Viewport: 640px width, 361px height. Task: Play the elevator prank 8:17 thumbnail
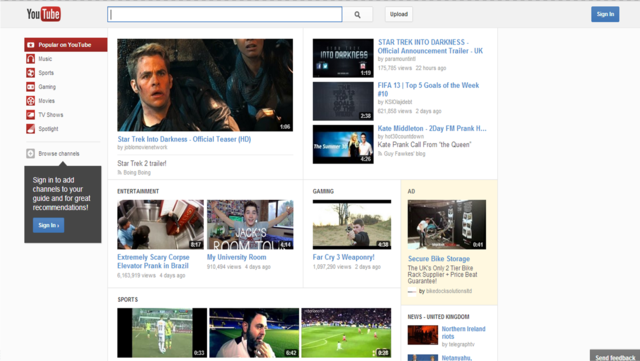click(x=160, y=225)
